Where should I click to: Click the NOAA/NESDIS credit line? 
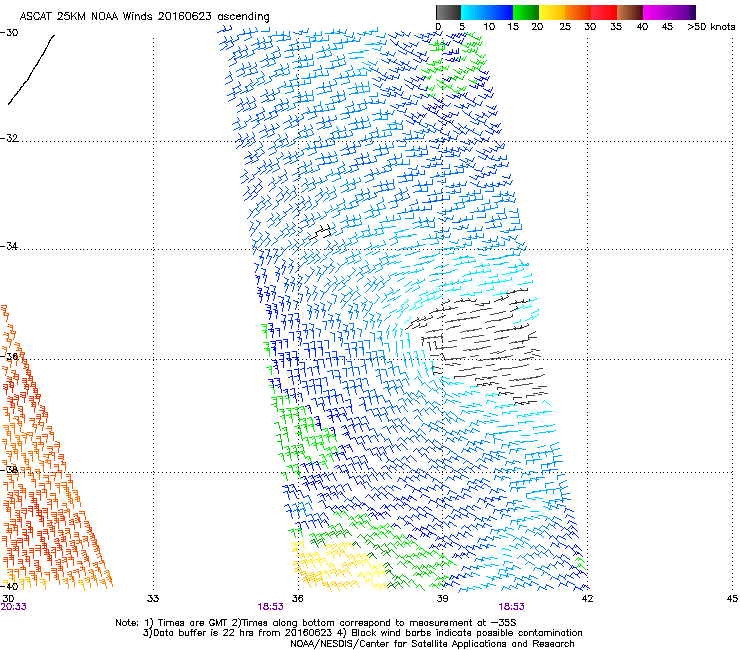432,644
